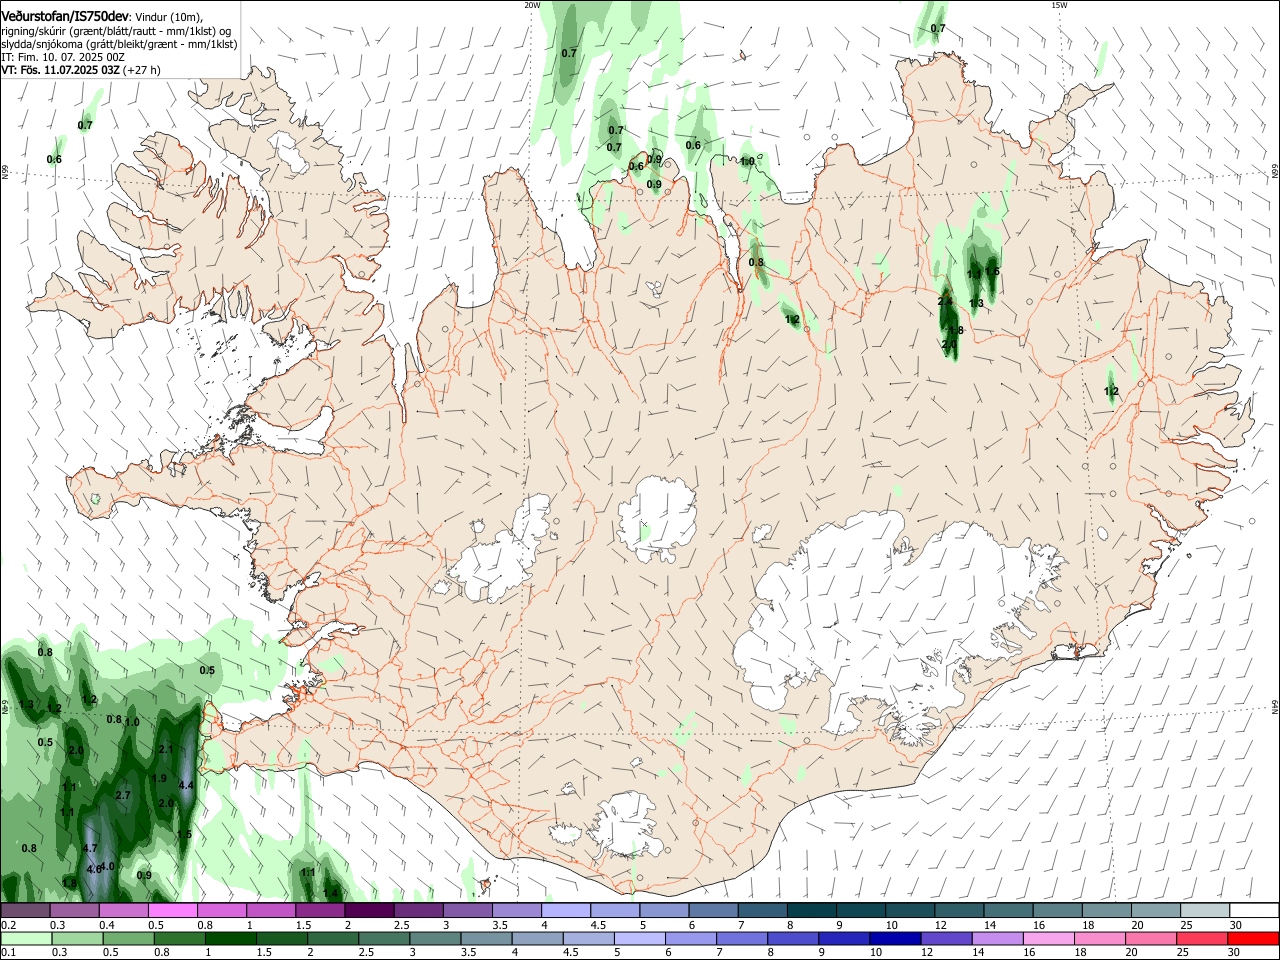The width and height of the screenshot is (1280, 960).
Task: Click the slydda/snjókoma legend description line
Action: tap(119, 44)
